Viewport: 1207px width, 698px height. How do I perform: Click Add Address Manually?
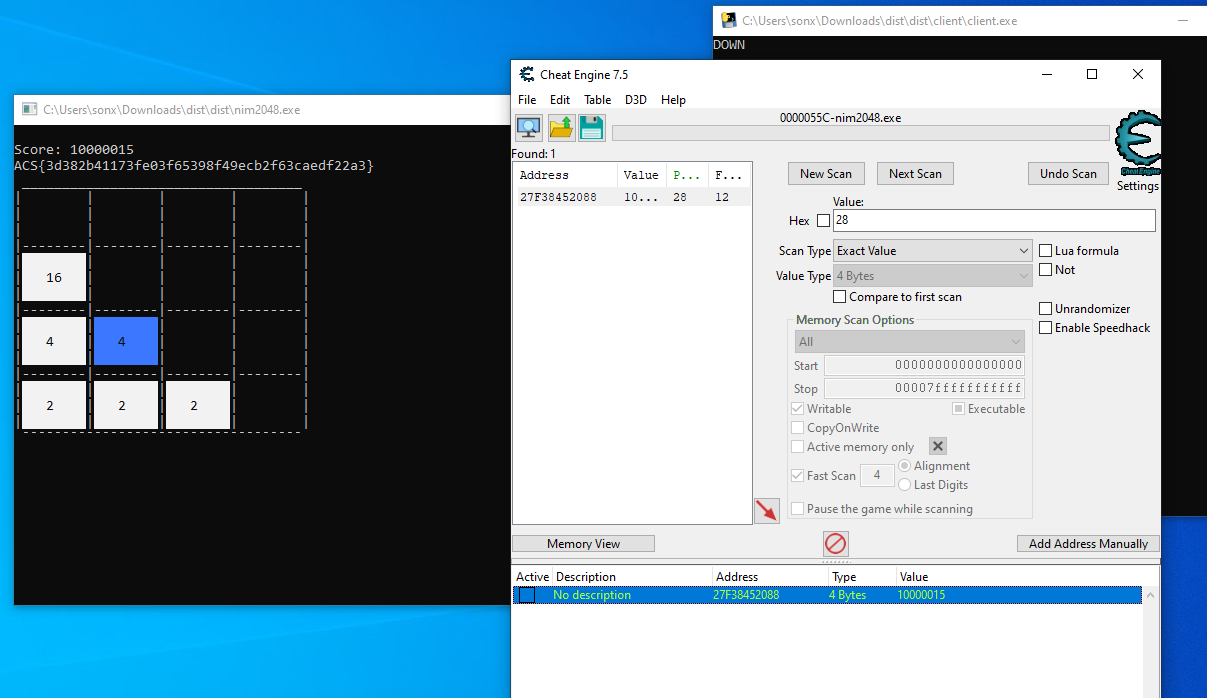[x=1088, y=544]
